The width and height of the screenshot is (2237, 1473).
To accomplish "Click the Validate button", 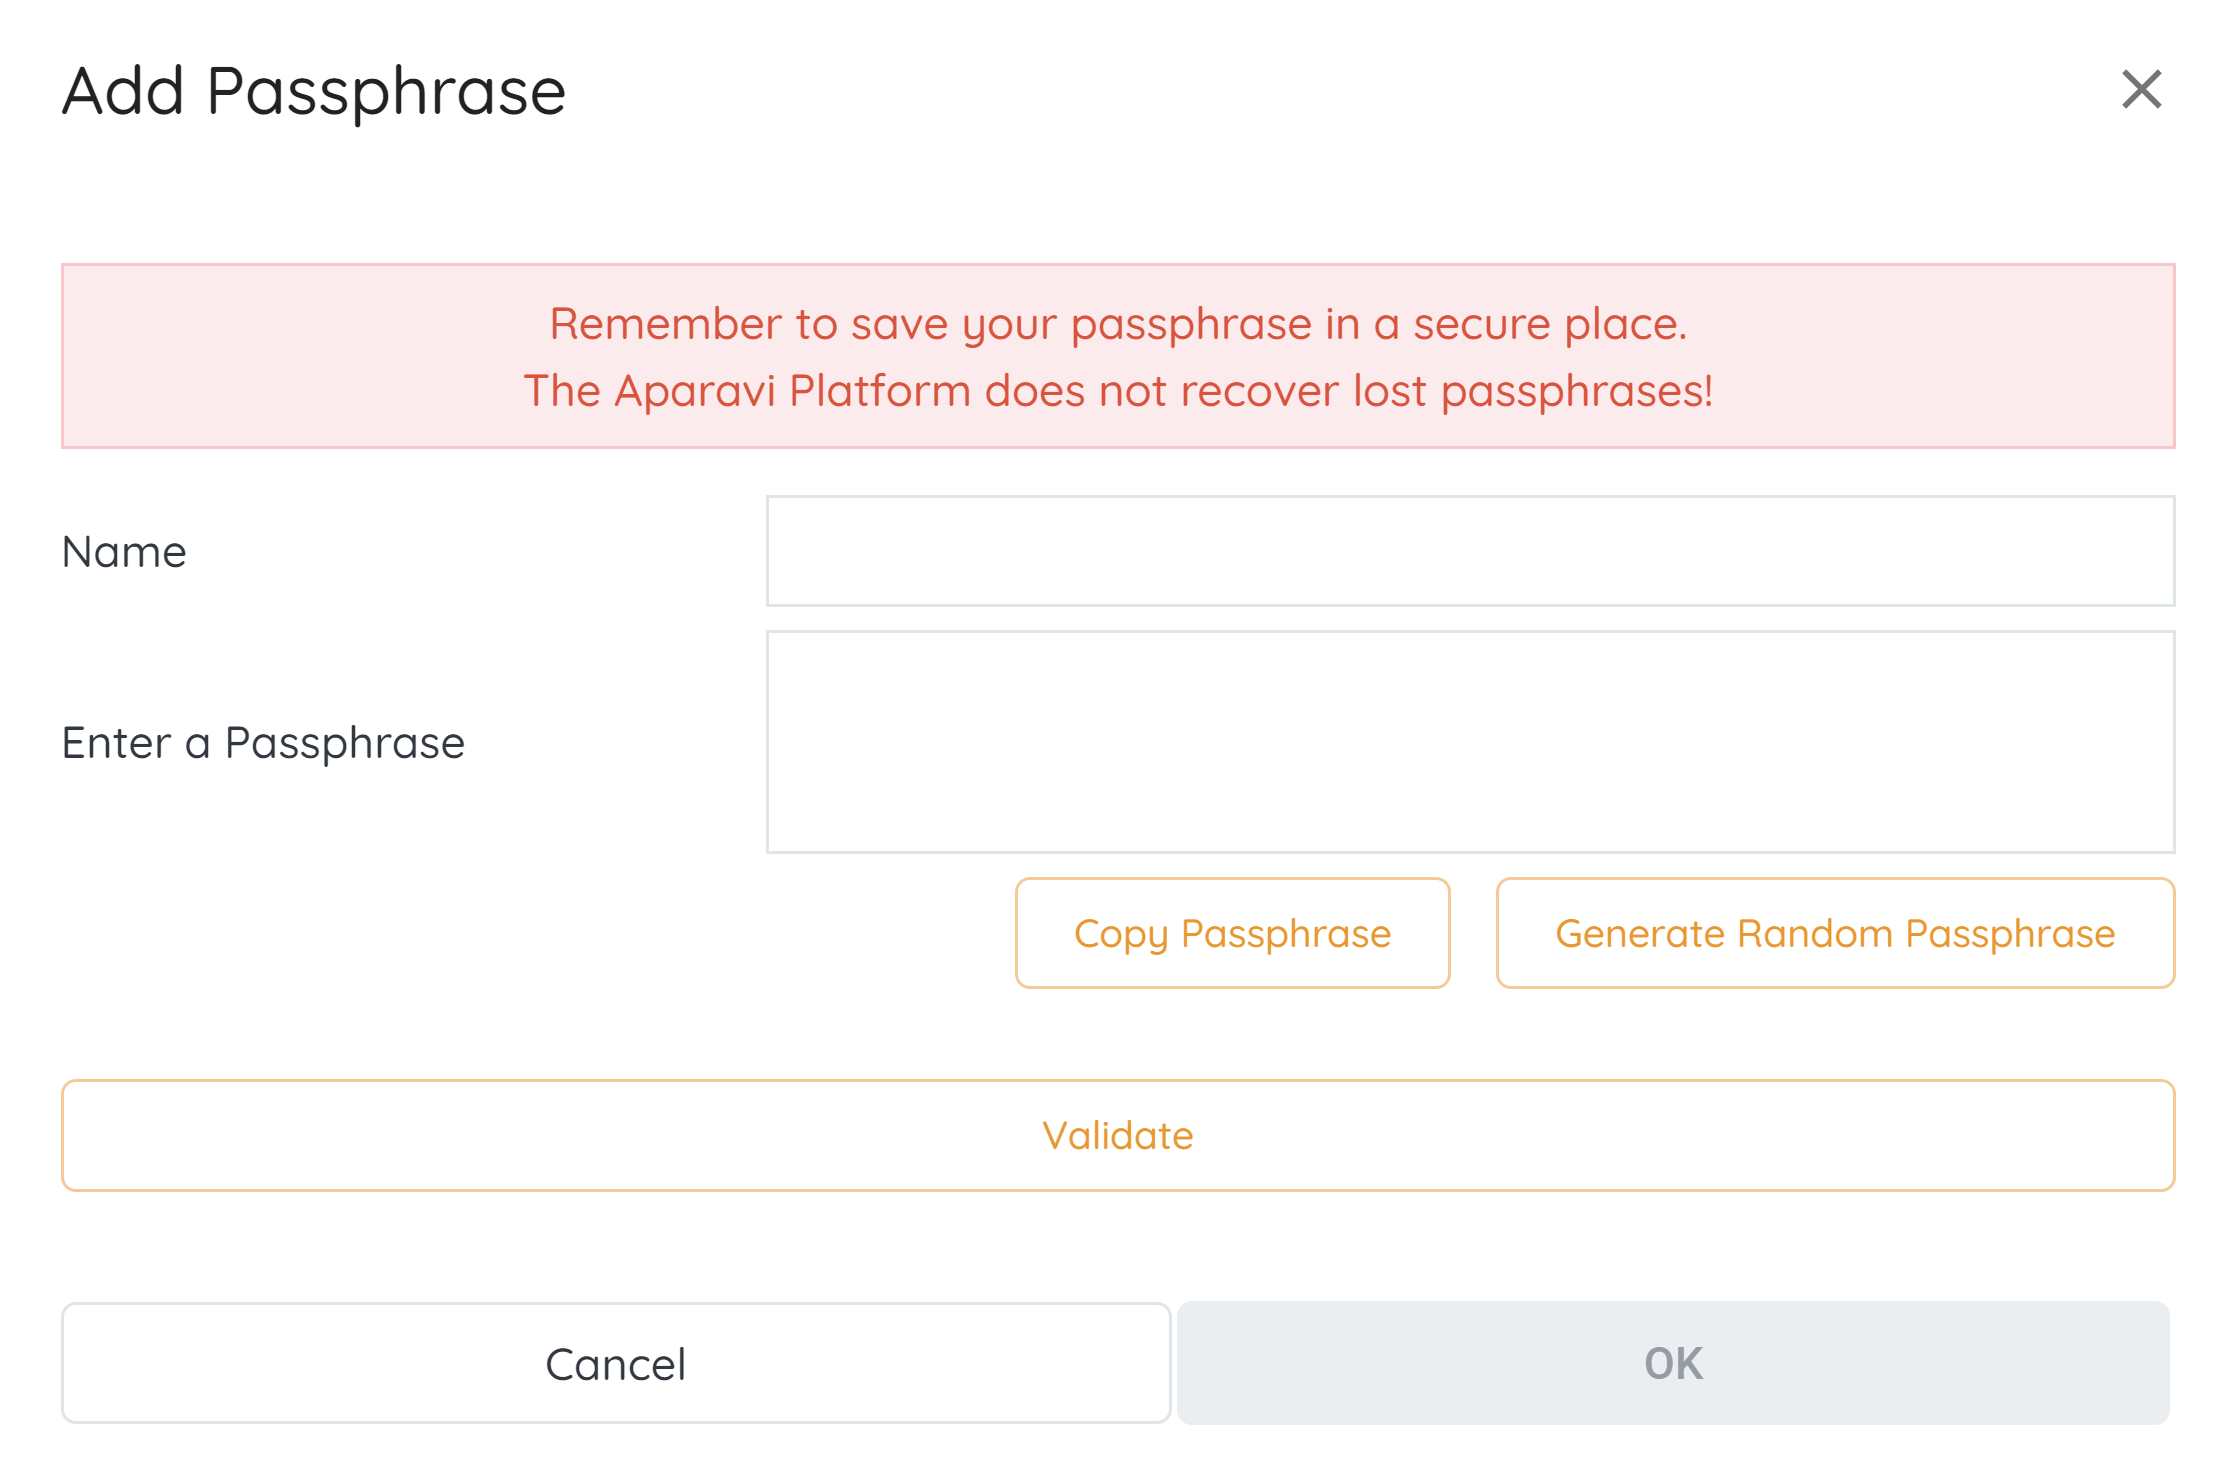I will (1118, 1135).
